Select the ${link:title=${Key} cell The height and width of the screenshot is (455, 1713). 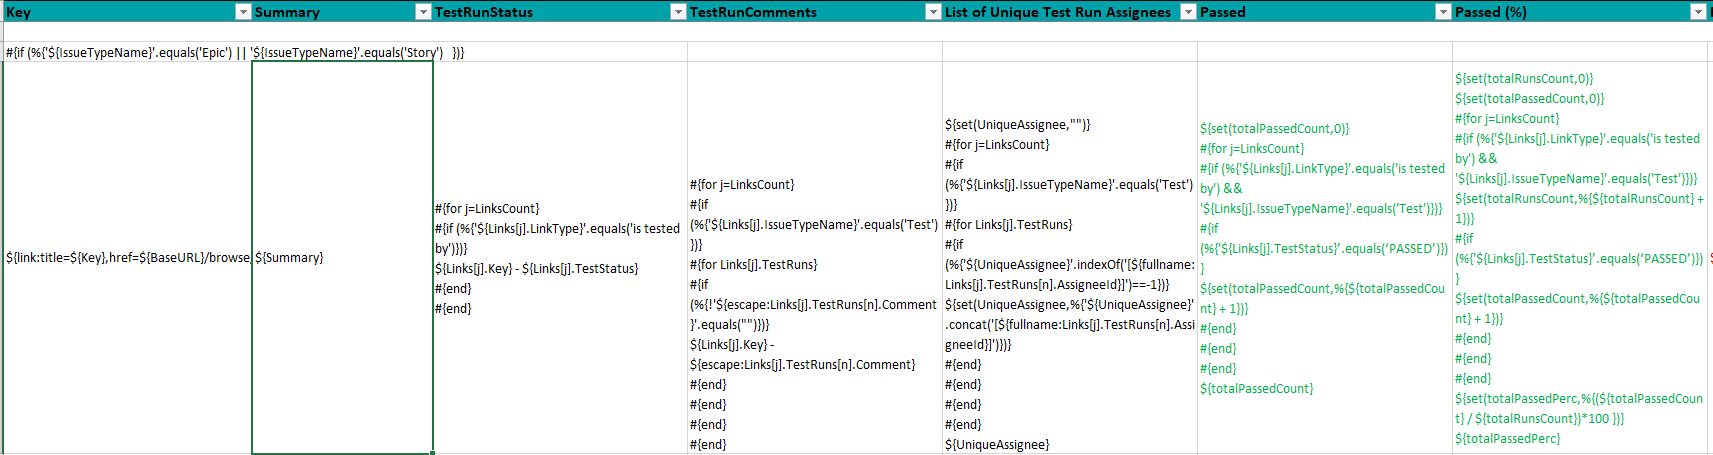pos(127,258)
